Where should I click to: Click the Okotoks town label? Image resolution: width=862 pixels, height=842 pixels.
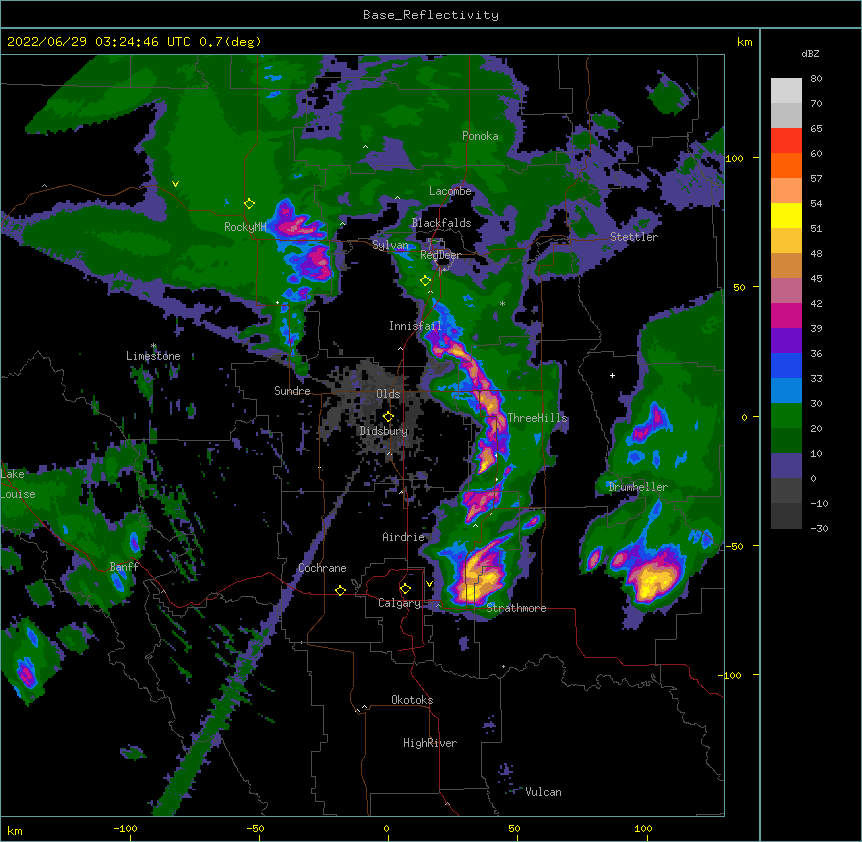click(412, 700)
